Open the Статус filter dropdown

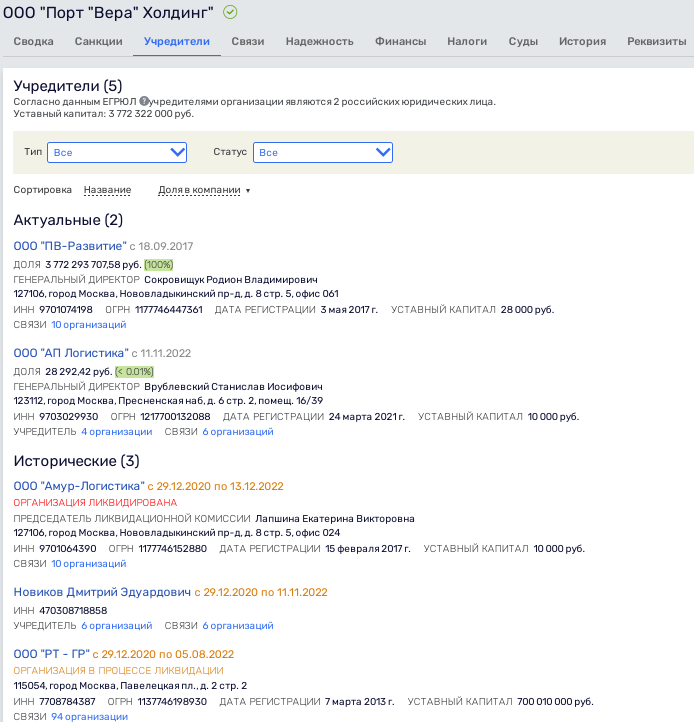pyautogui.click(x=322, y=152)
